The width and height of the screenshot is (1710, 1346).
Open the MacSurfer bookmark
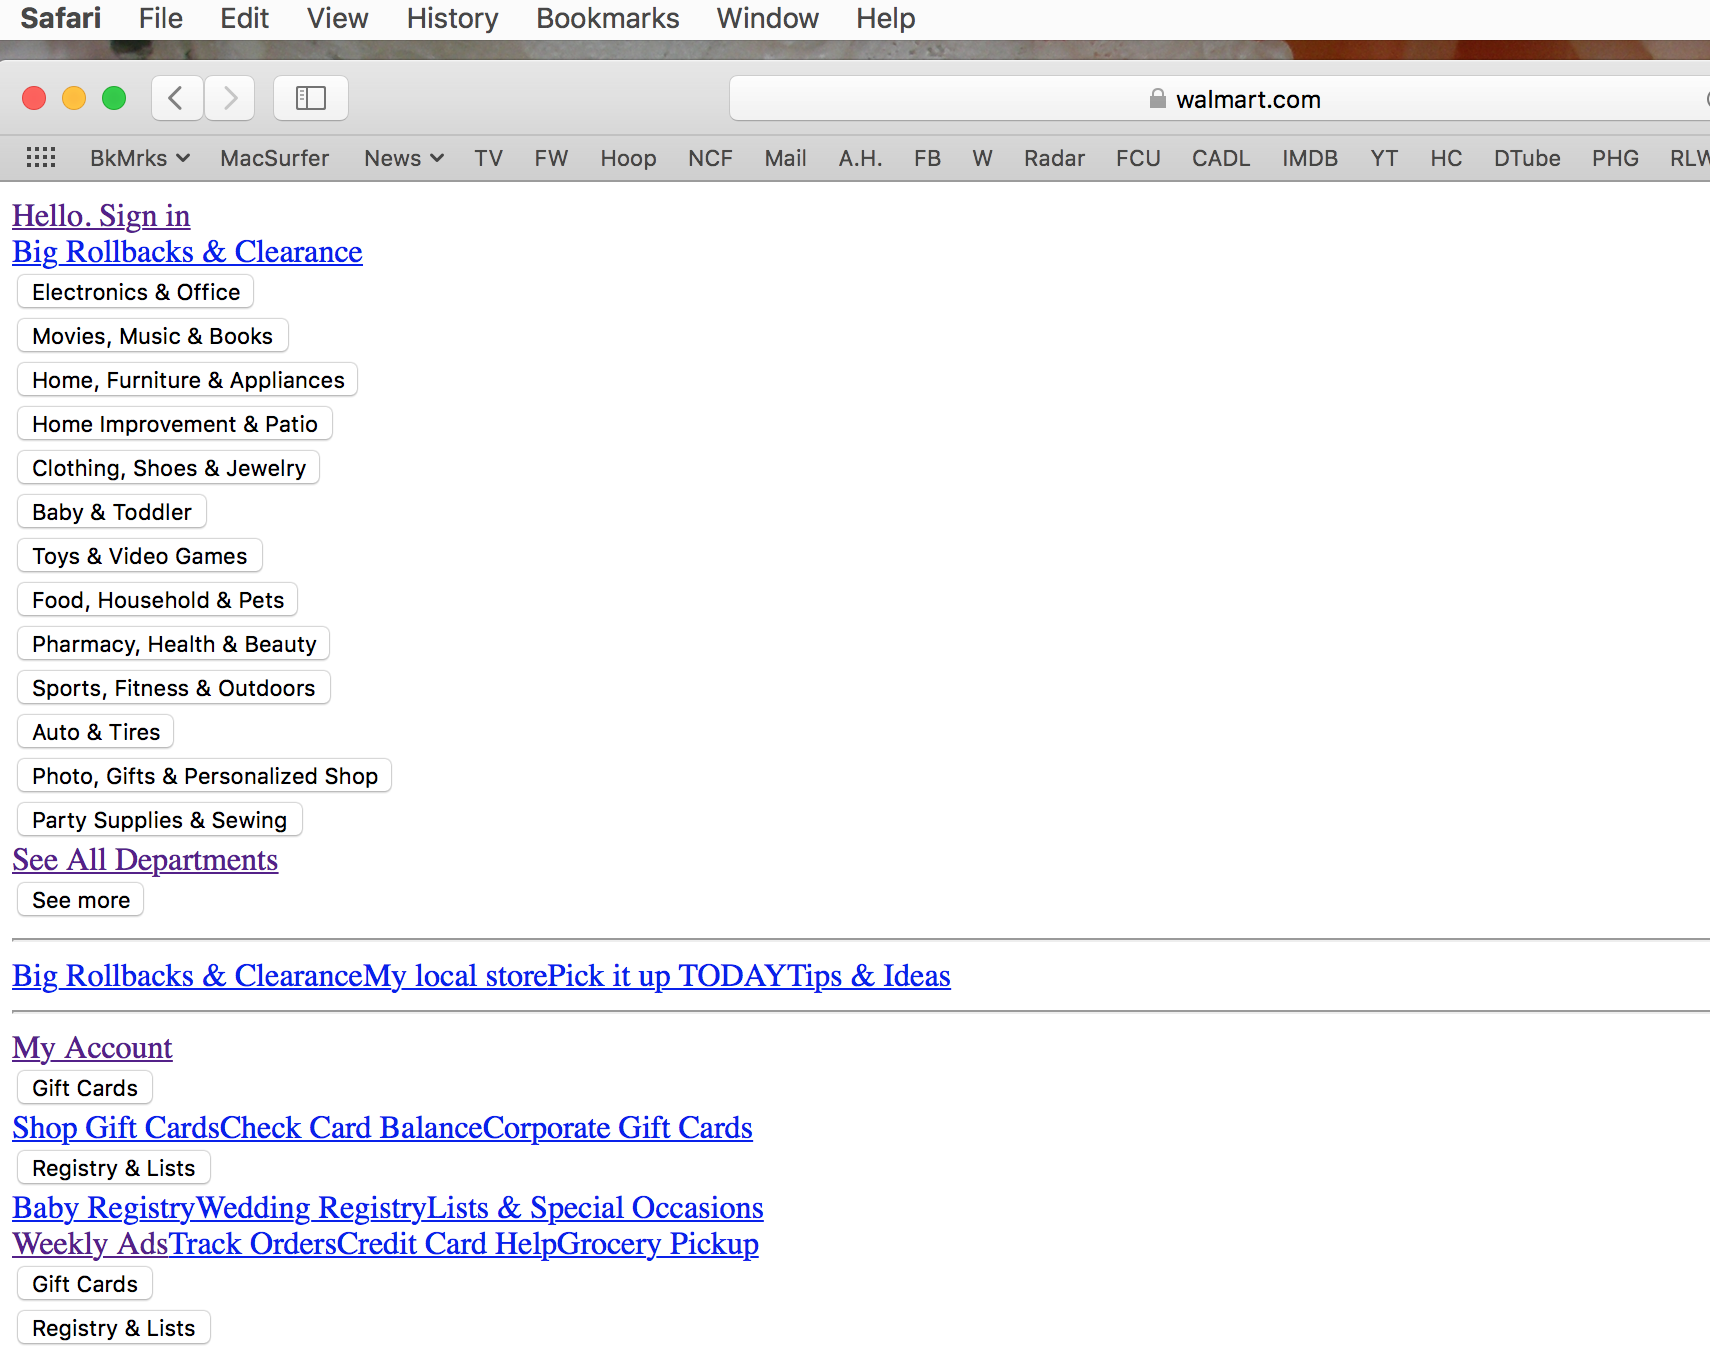(x=275, y=158)
